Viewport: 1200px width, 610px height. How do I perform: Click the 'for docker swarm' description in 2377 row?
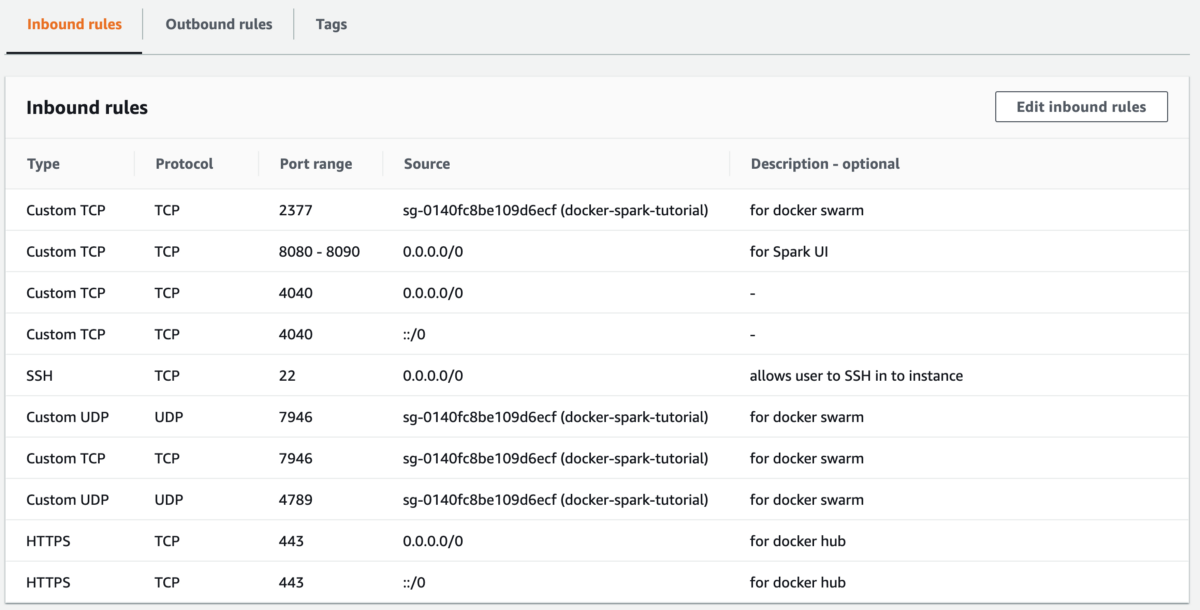[x=807, y=211]
